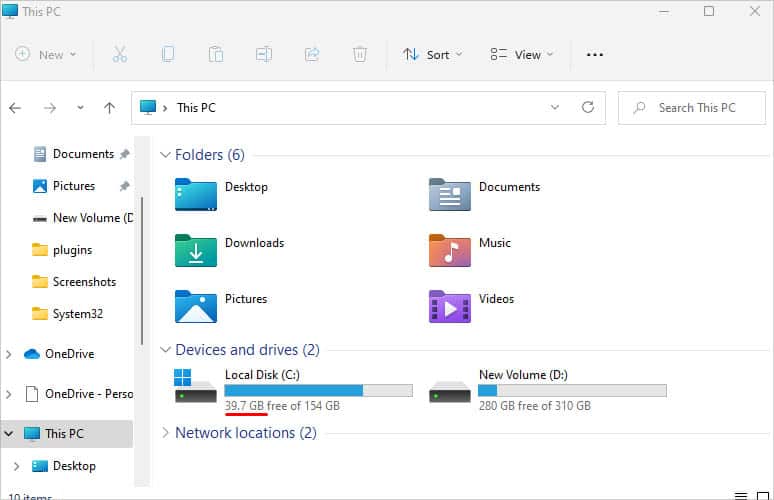Go back with the left arrow
The height and width of the screenshot is (500, 774).
pos(15,108)
